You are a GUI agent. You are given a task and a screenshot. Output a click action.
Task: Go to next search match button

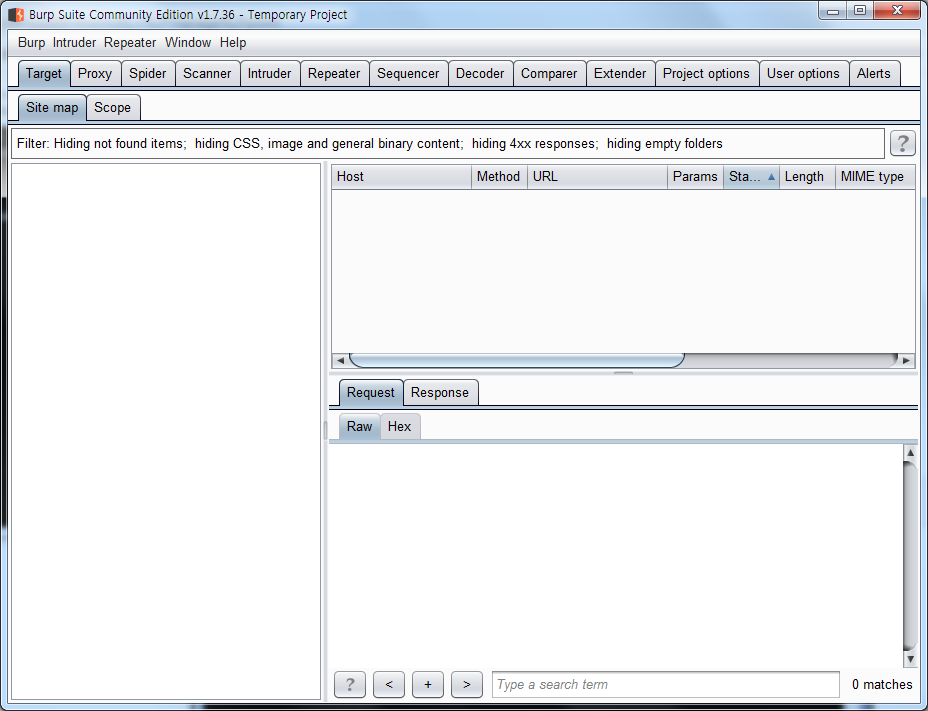[x=467, y=684]
